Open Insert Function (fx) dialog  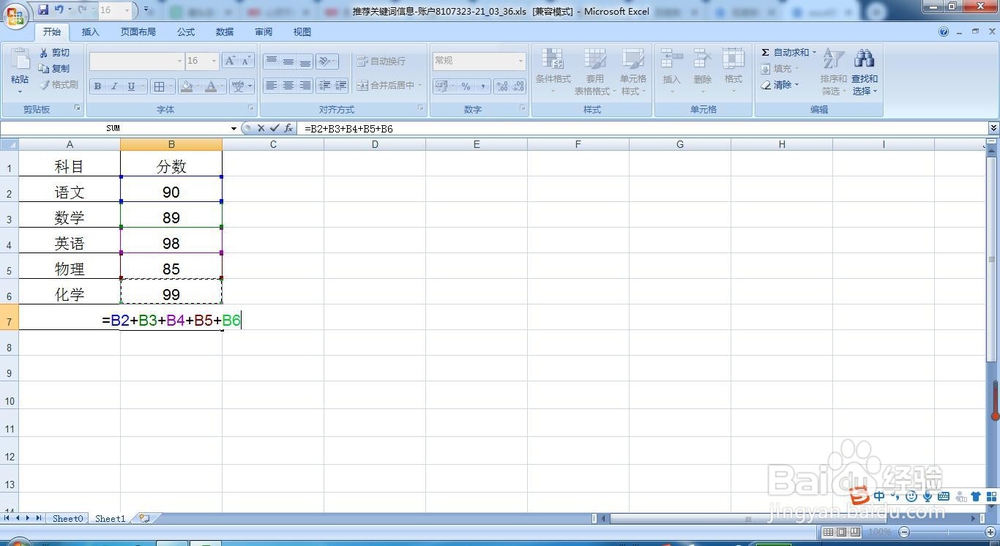pos(288,128)
